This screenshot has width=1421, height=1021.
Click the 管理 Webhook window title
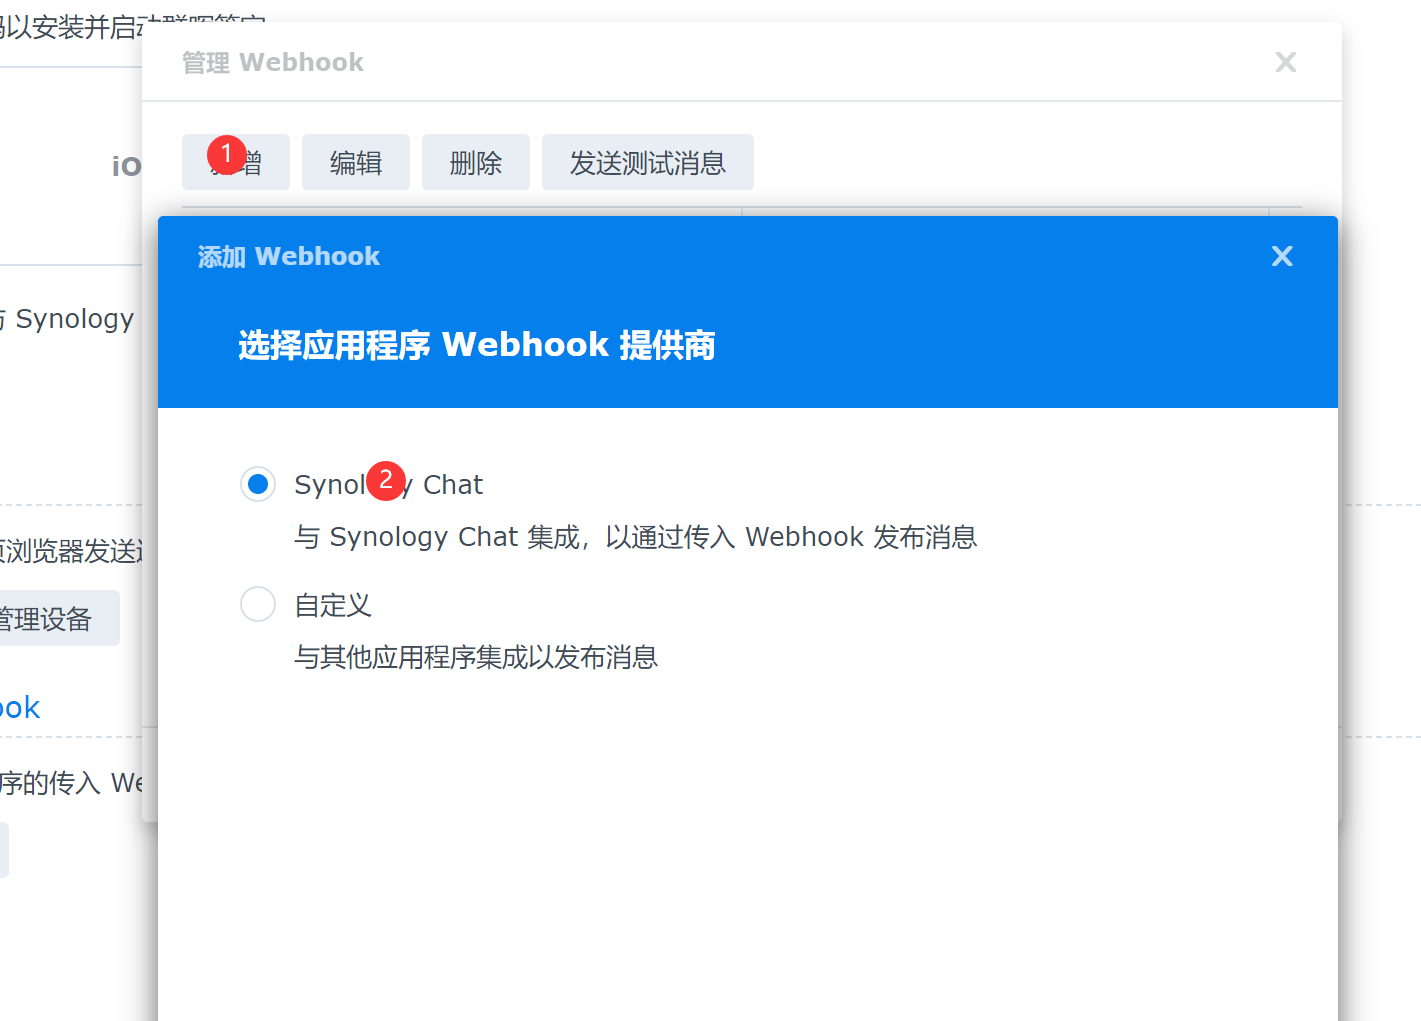(273, 63)
